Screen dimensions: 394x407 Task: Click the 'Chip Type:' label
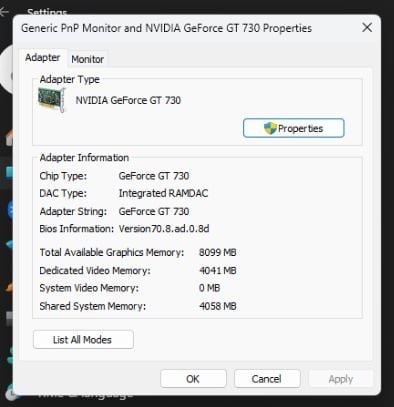coord(63,176)
